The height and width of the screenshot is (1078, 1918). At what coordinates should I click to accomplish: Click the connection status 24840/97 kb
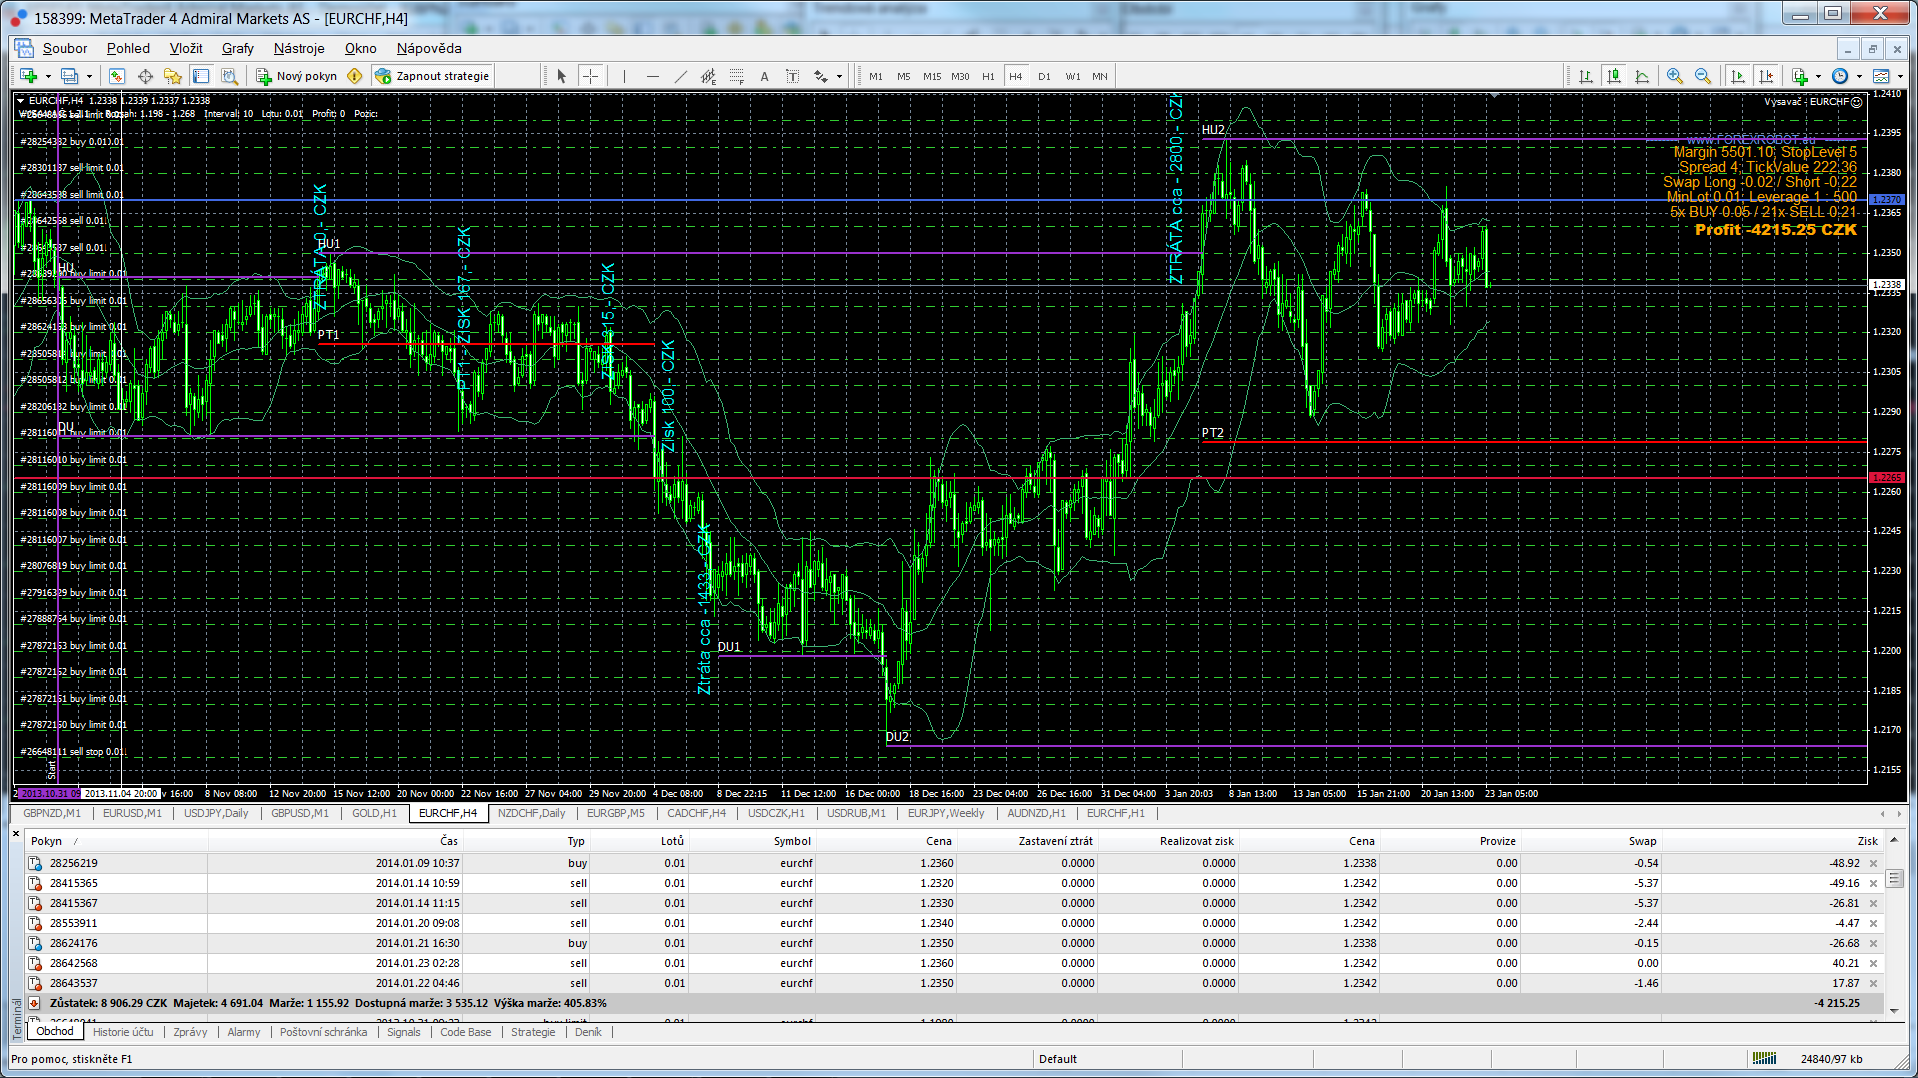pos(1830,1059)
